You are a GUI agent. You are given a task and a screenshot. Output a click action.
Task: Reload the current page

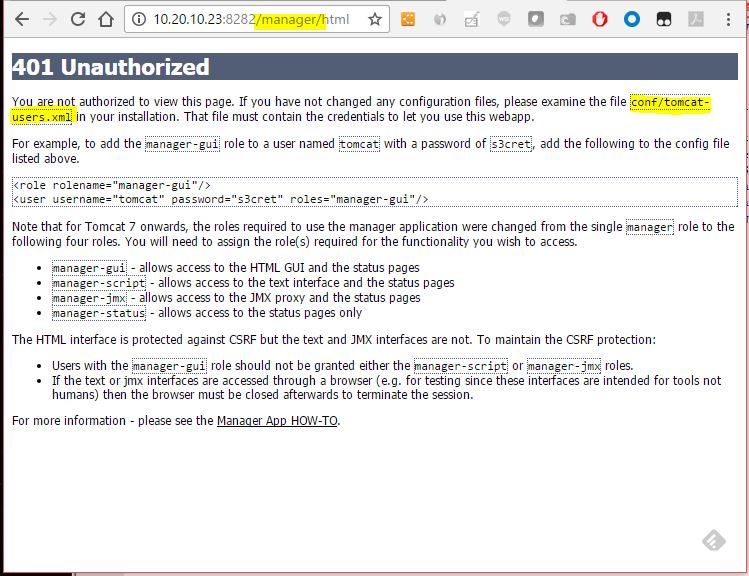coord(77,19)
